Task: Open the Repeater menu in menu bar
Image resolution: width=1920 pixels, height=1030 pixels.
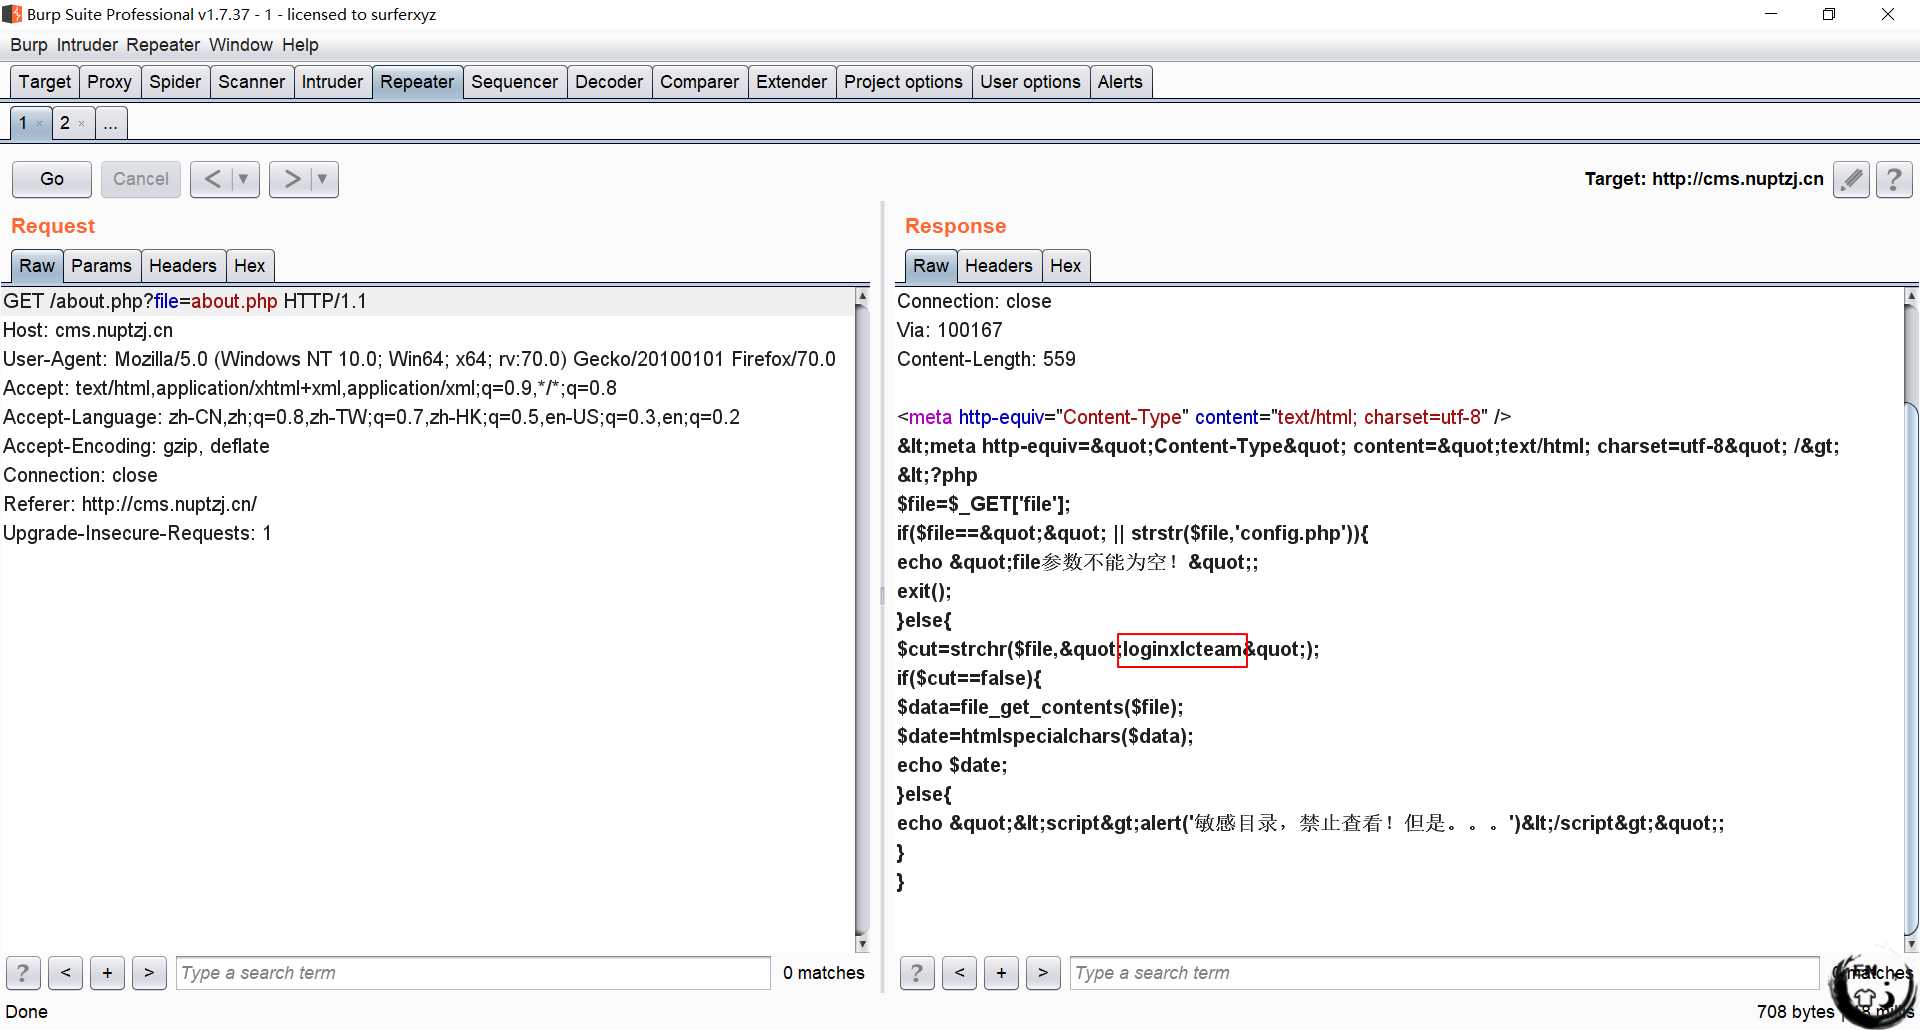Action: pyautogui.click(x=163, y=45)
